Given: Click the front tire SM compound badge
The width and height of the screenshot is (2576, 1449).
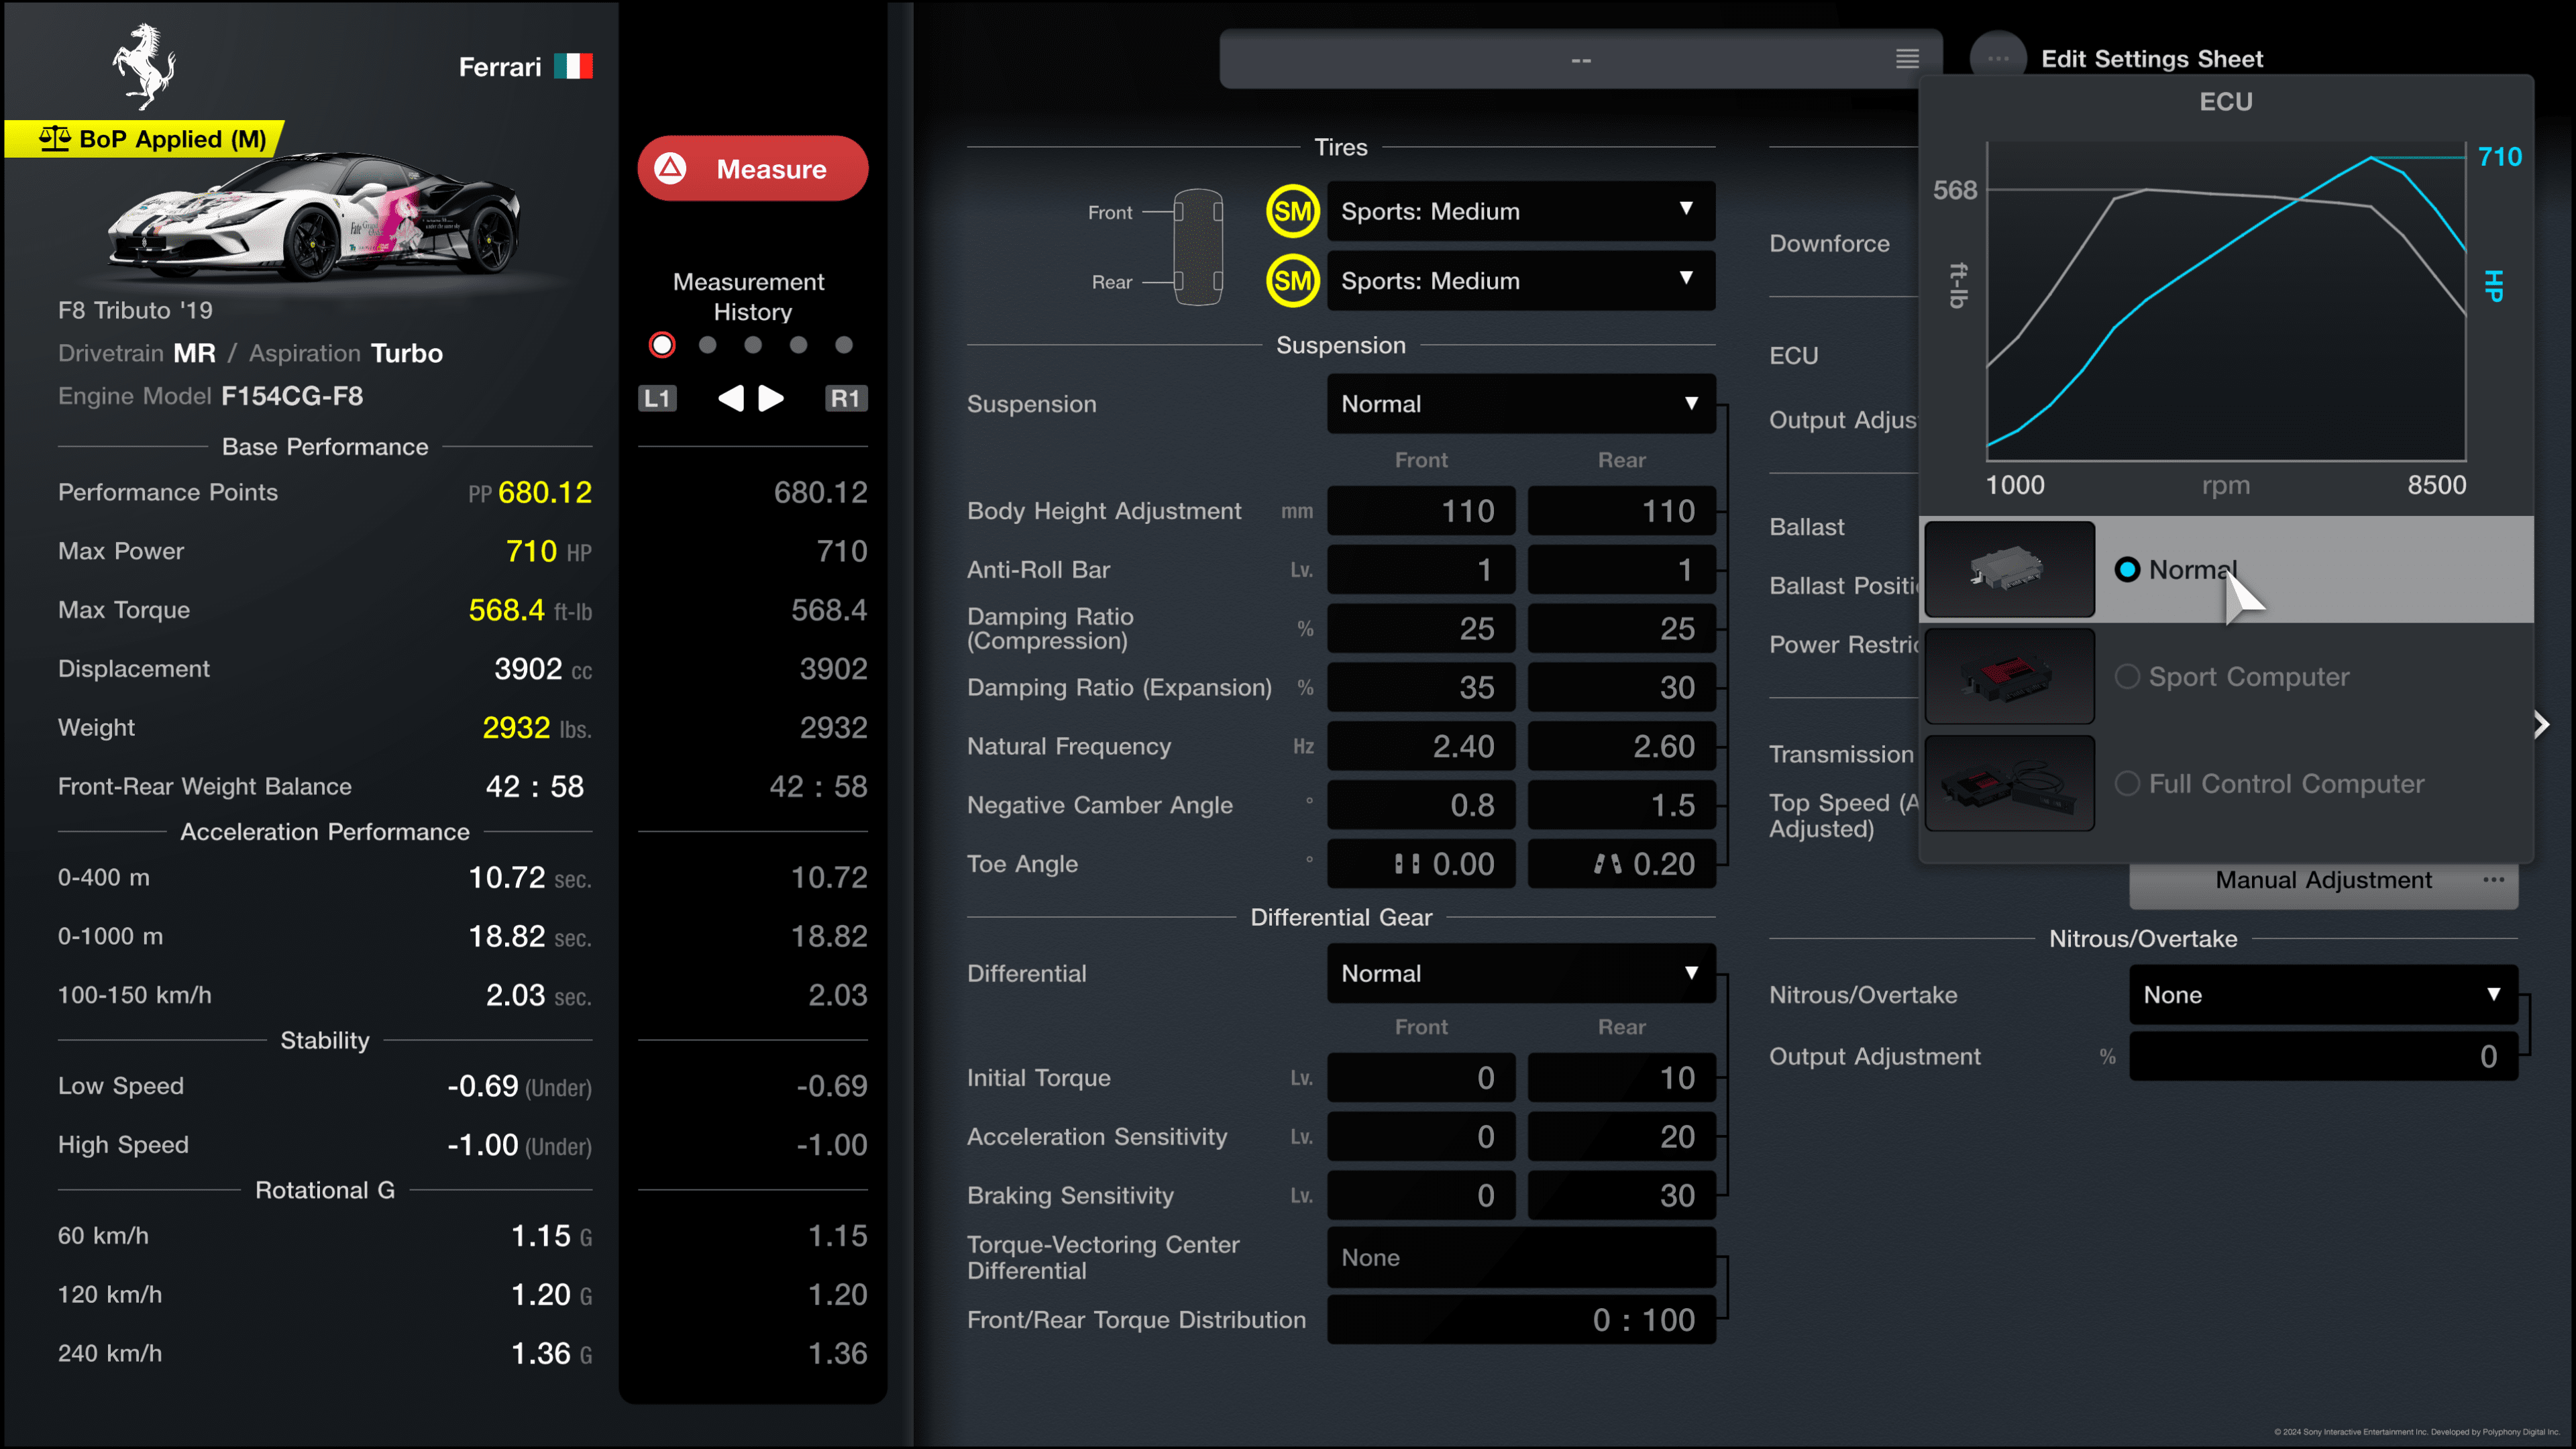Looking at the screenshot, I should pos(1292,211).
